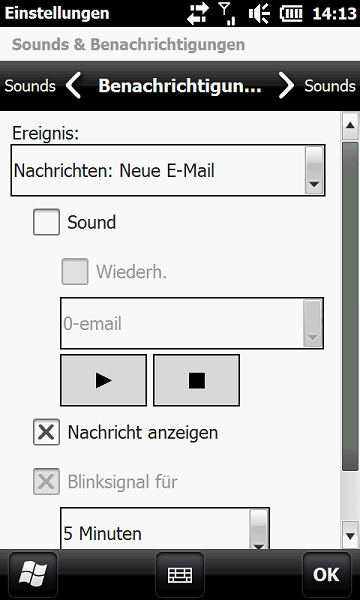Click the clock showing 14:13
Viewport: 360px width, 600px height.
(334, 14)
